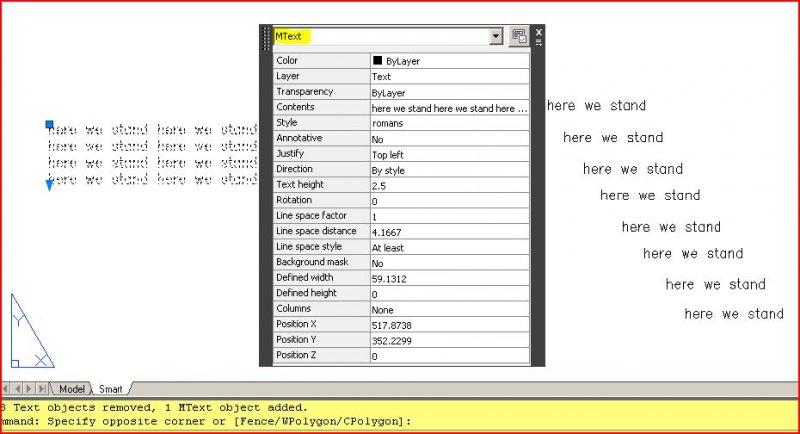Click the Defined width property label

(305, 277)
